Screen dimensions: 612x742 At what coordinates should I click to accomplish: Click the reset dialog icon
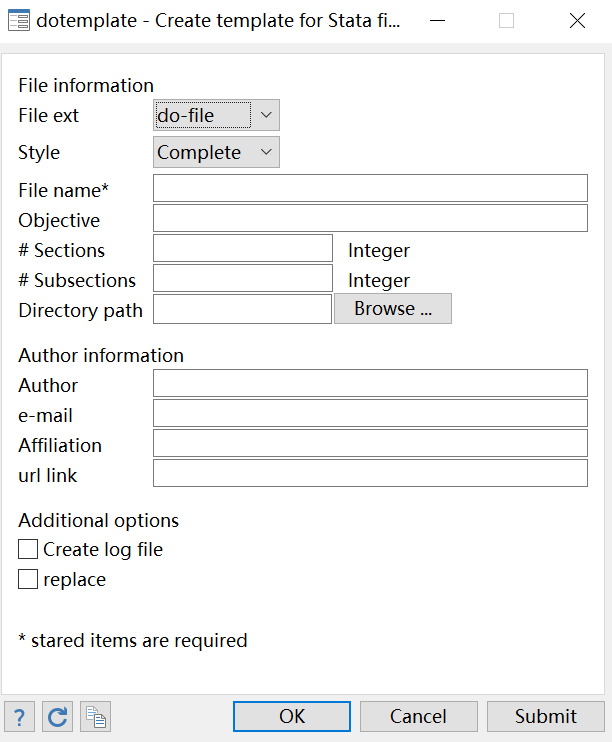58,716
